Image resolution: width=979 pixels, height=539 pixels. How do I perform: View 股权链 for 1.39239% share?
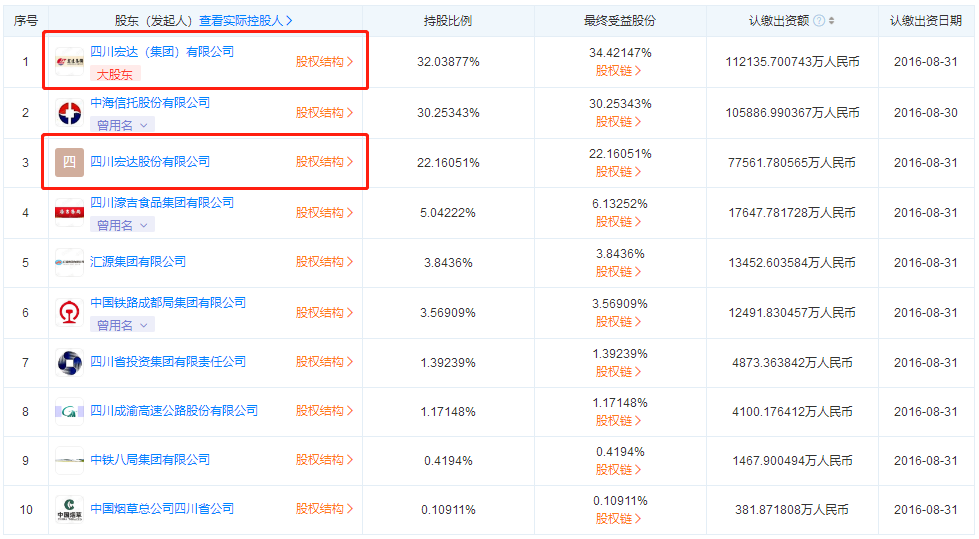click(618, 372)
